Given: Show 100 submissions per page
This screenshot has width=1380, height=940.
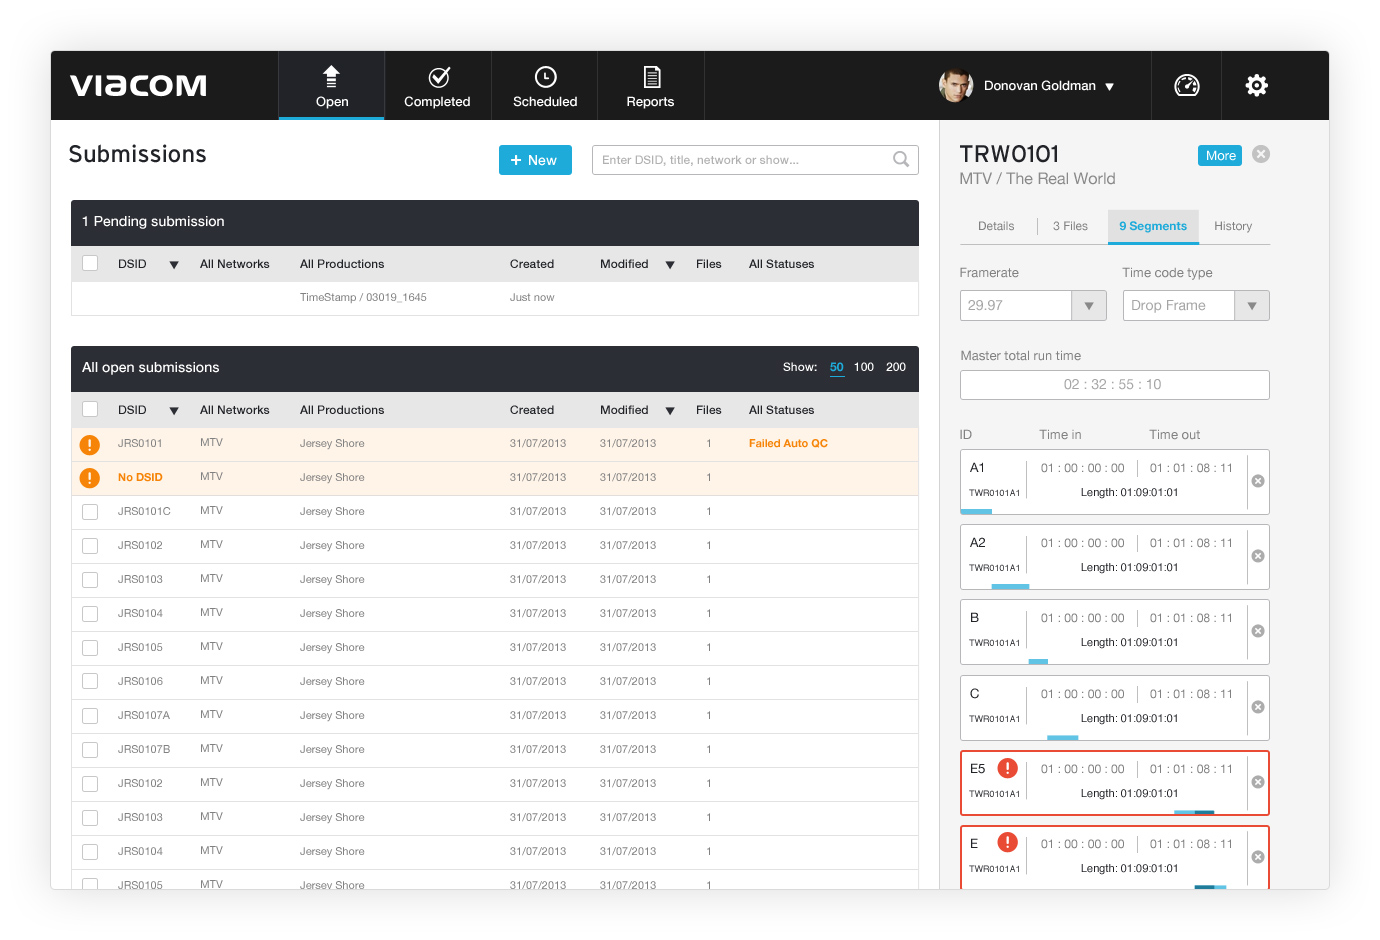Looking at the screenshot, I should (x=864, y=367).
